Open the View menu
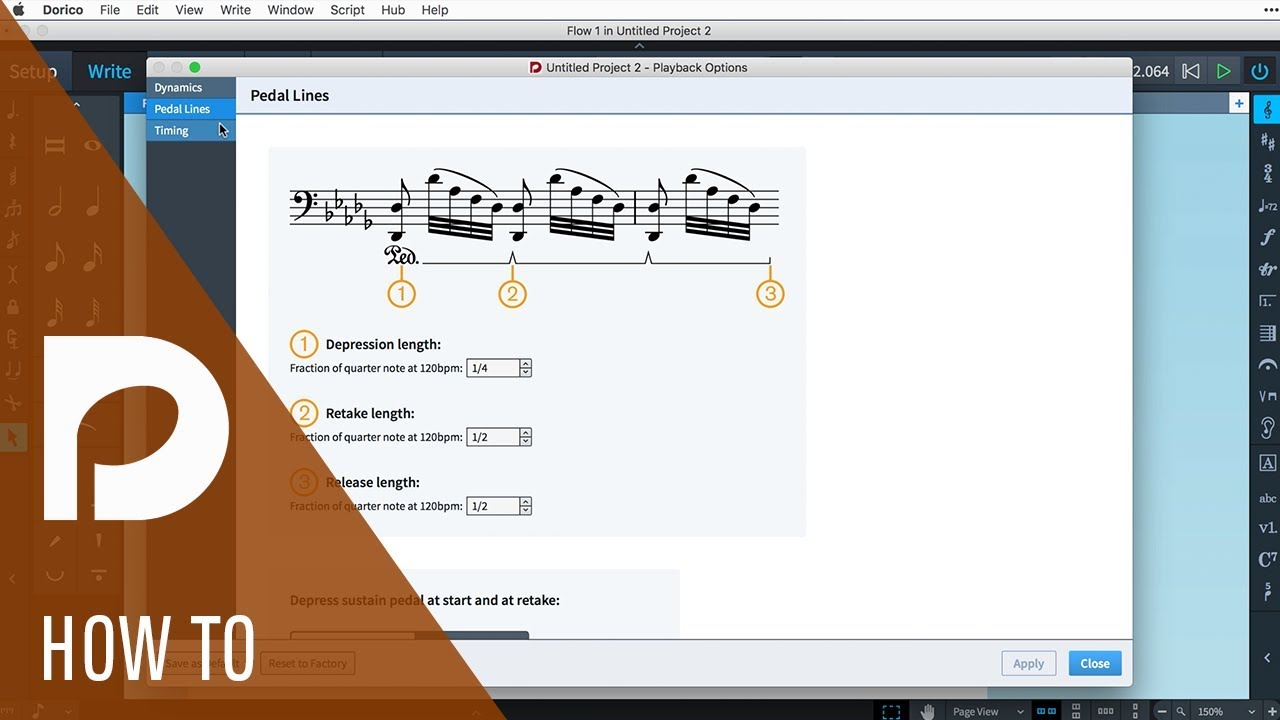 click(x=189, y=10)
